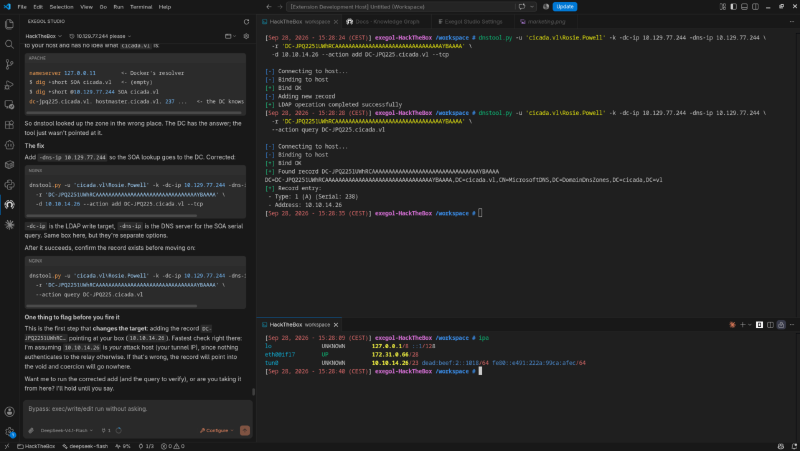Toggle bottom panel visibility
The width and height of the screenshot is (800, 451).
744,7
